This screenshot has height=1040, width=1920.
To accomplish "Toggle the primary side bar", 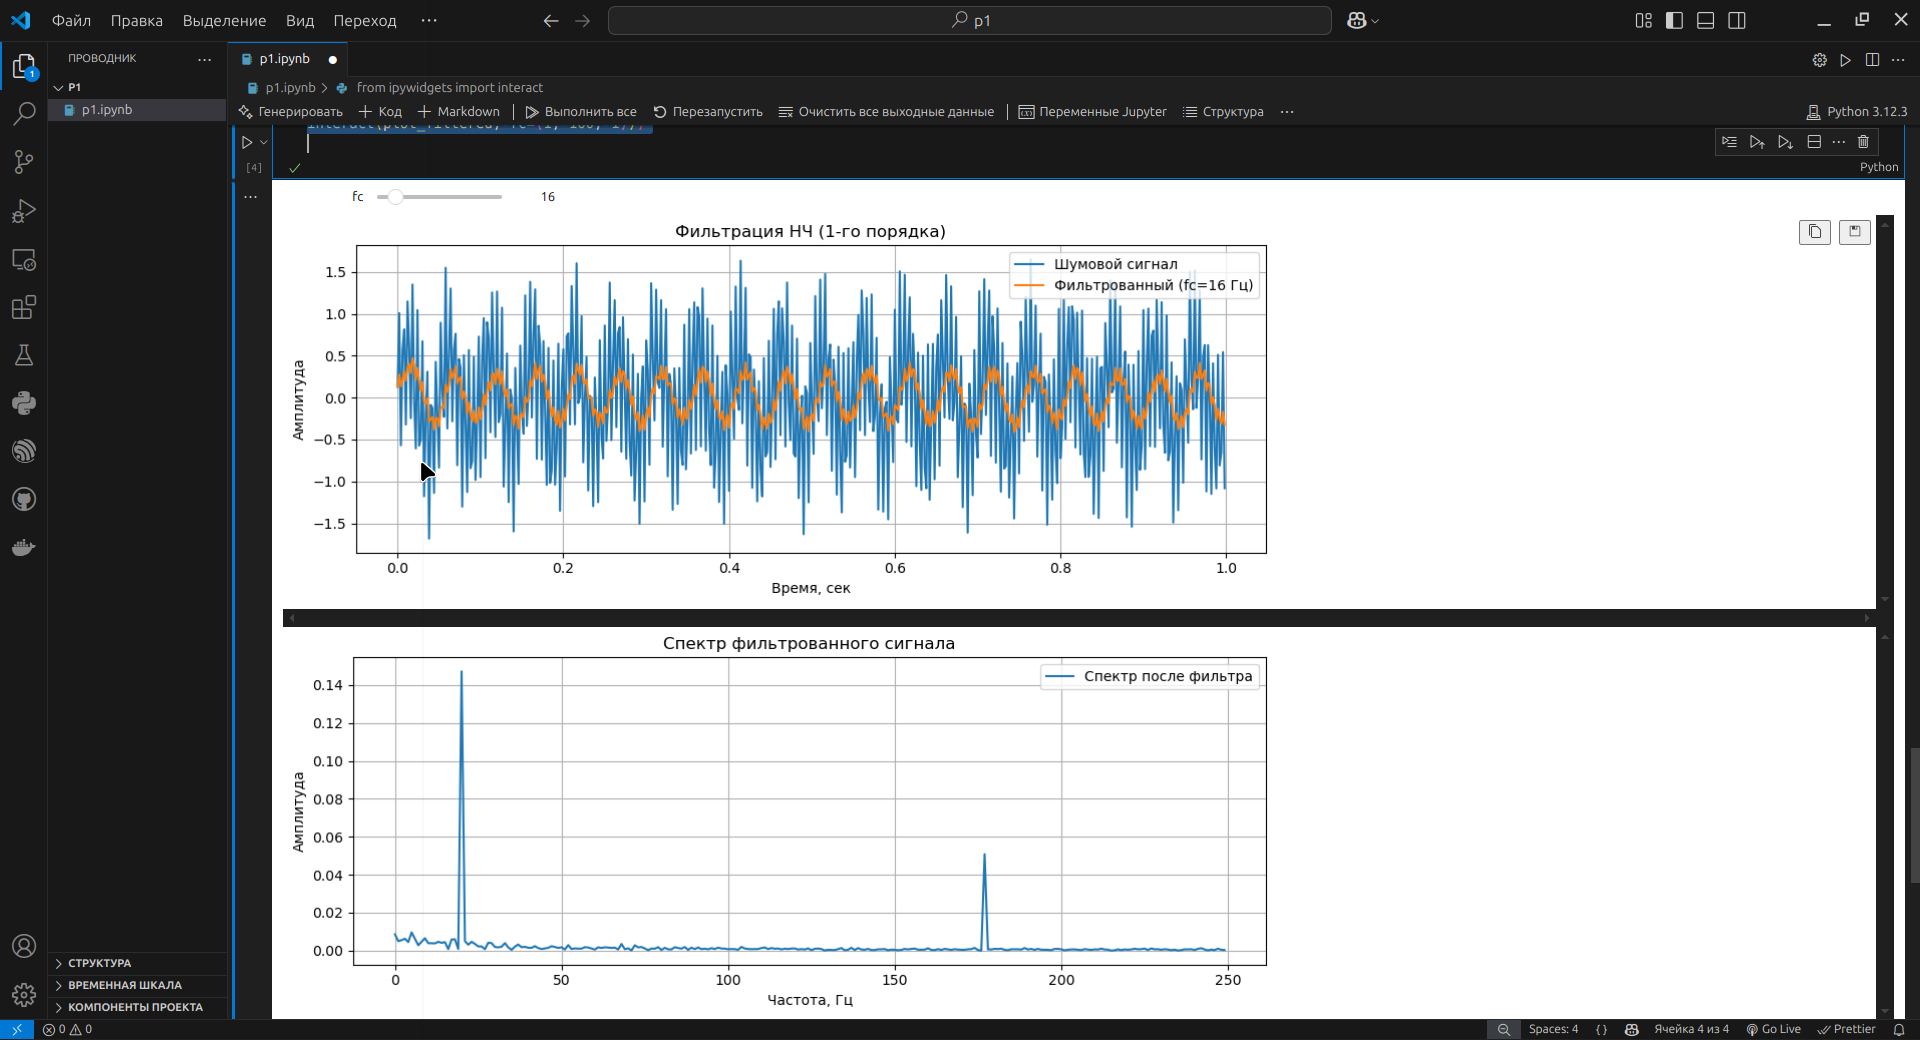I will pyautogui.click(x=1674, y=20).
